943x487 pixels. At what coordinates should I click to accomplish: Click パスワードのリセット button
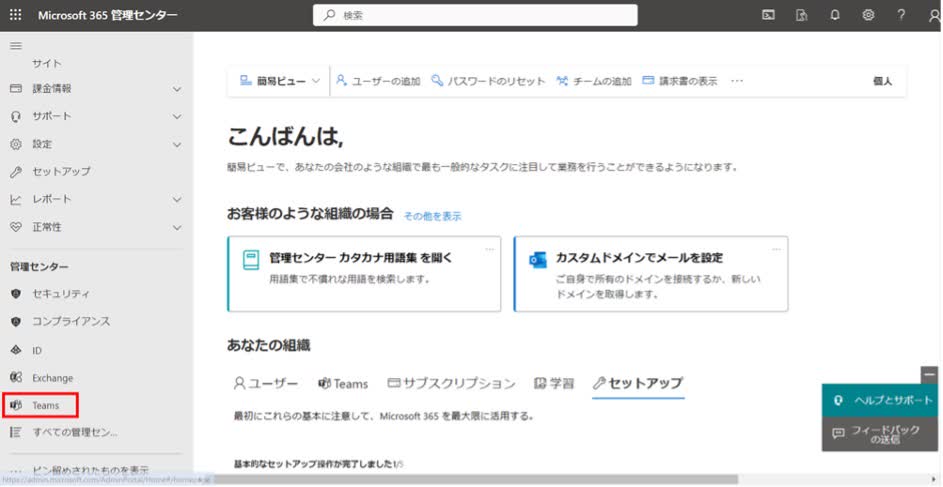click(488, 81)
